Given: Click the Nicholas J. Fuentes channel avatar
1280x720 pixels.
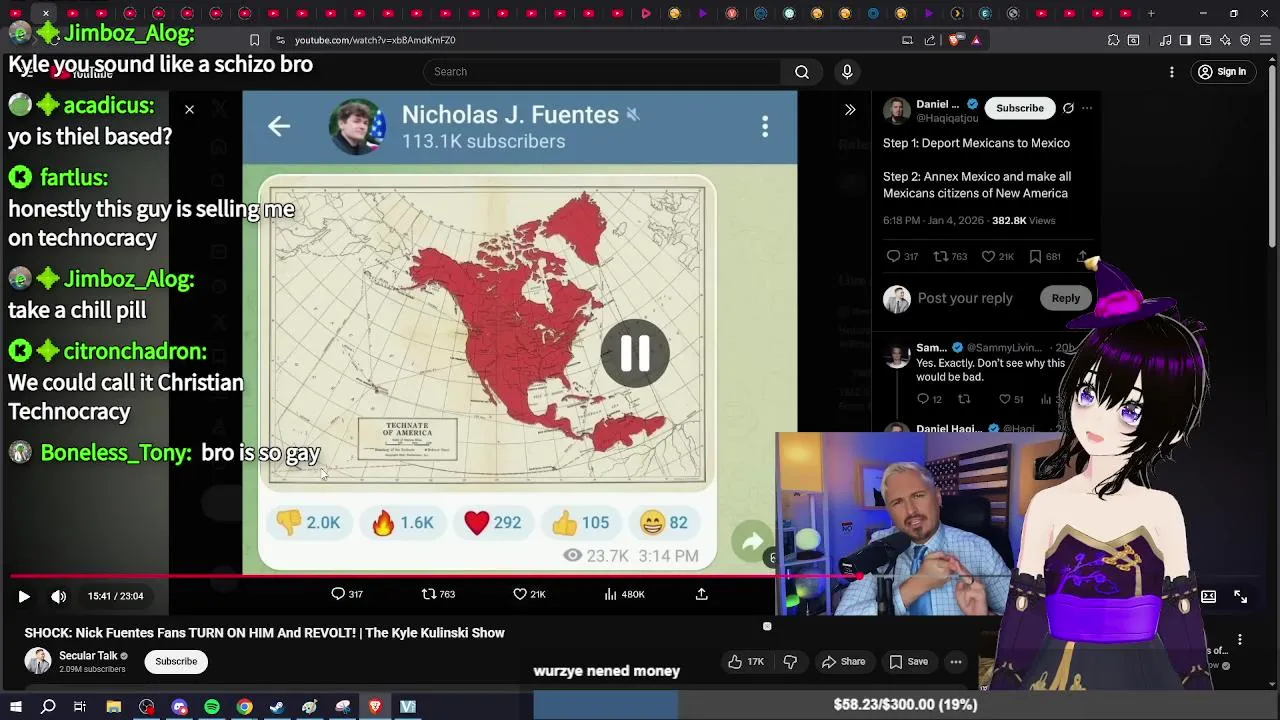Looking at the screenshot, I should pyautogui.click(x=357, y=127).
